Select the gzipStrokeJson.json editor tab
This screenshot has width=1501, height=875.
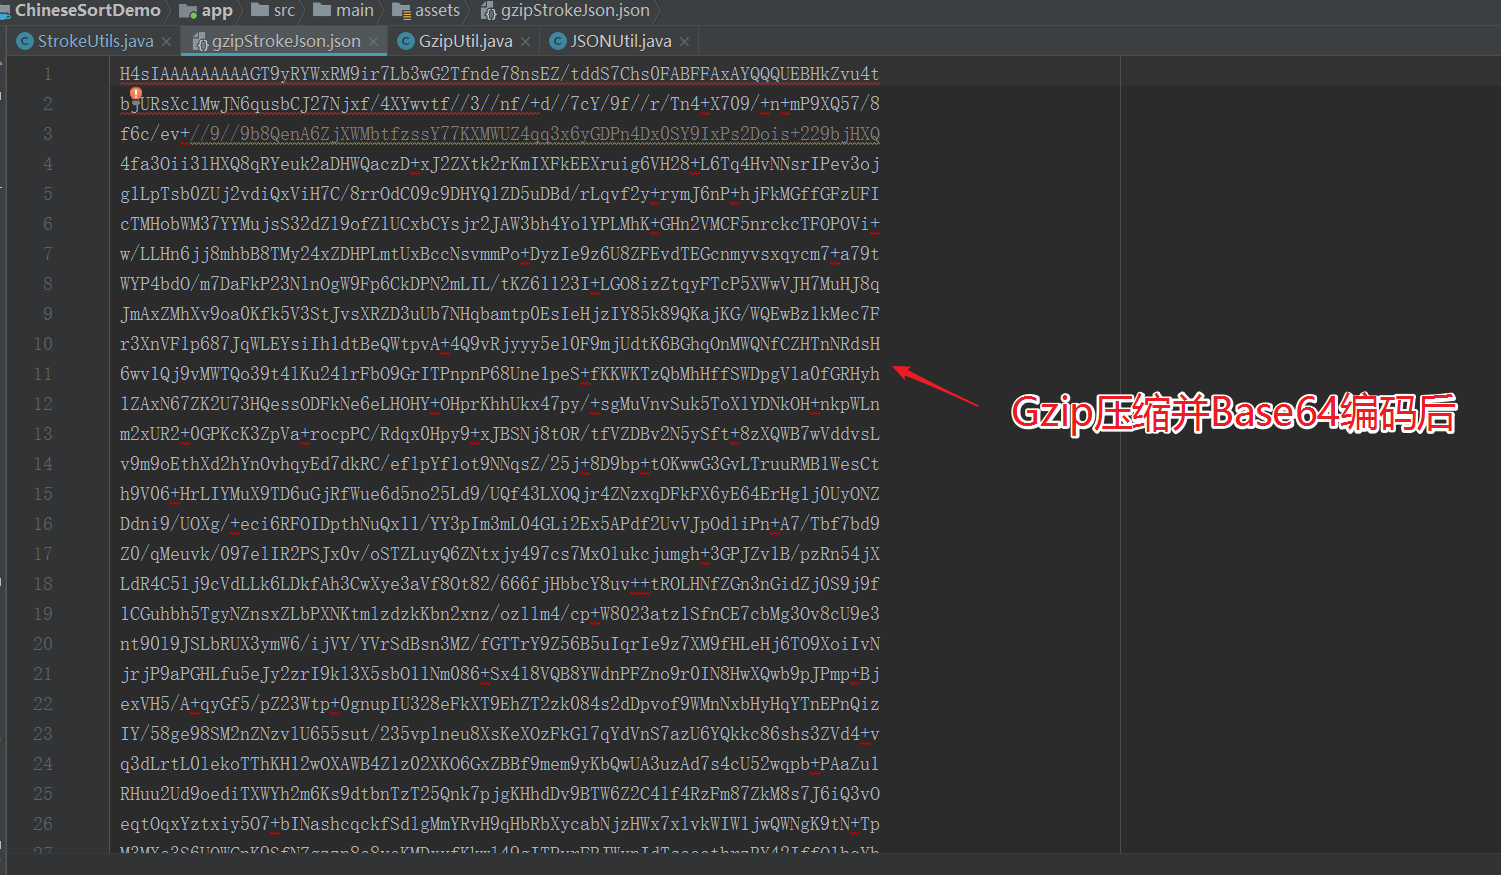[x=286, y=41]
